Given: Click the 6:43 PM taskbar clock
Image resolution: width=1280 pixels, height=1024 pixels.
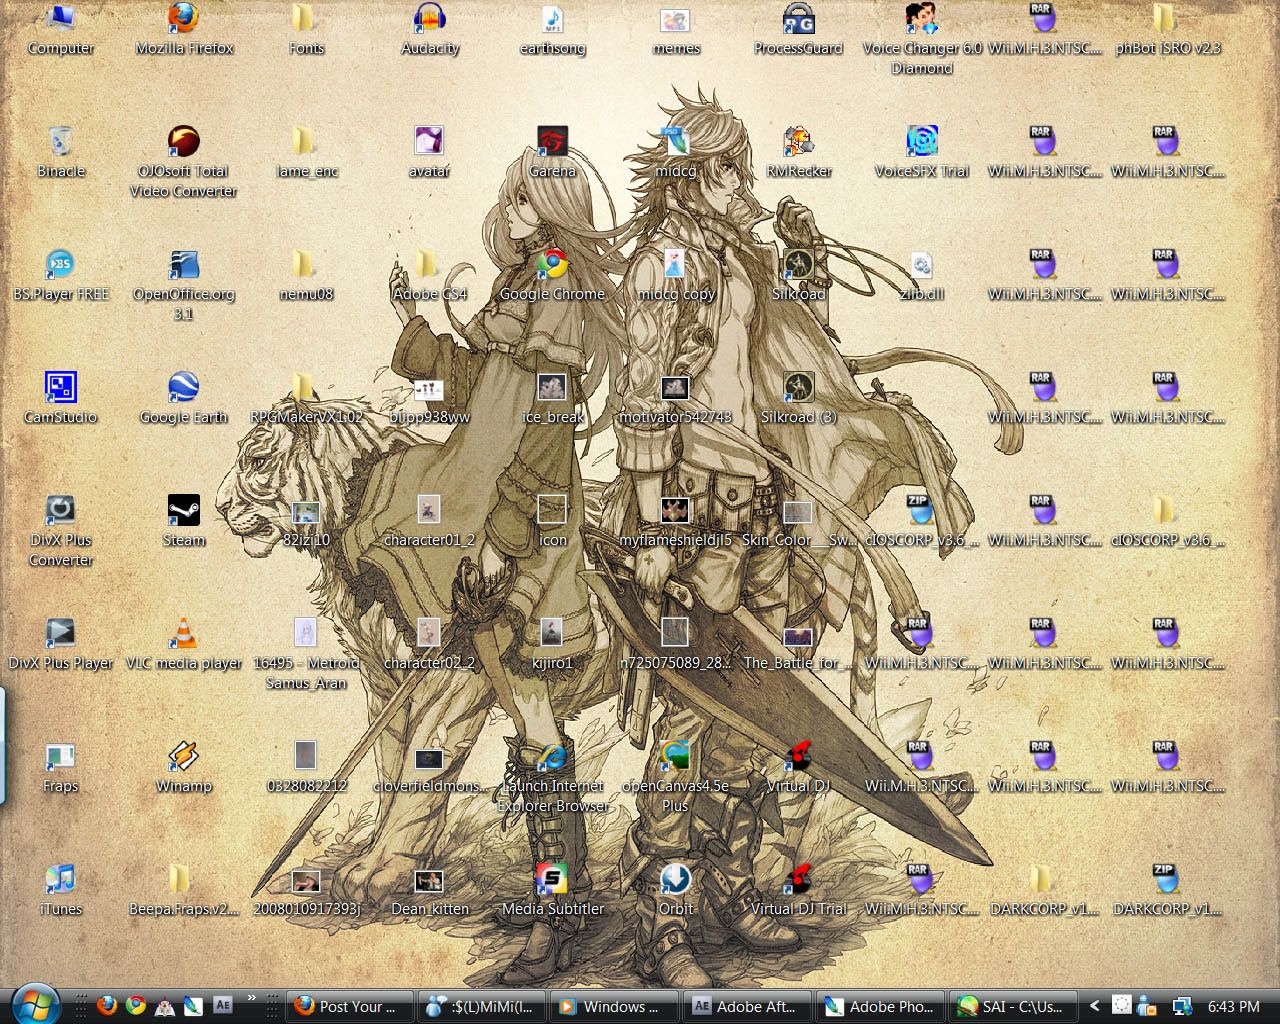Looking at the screenshot, I should [1234, 1006].
